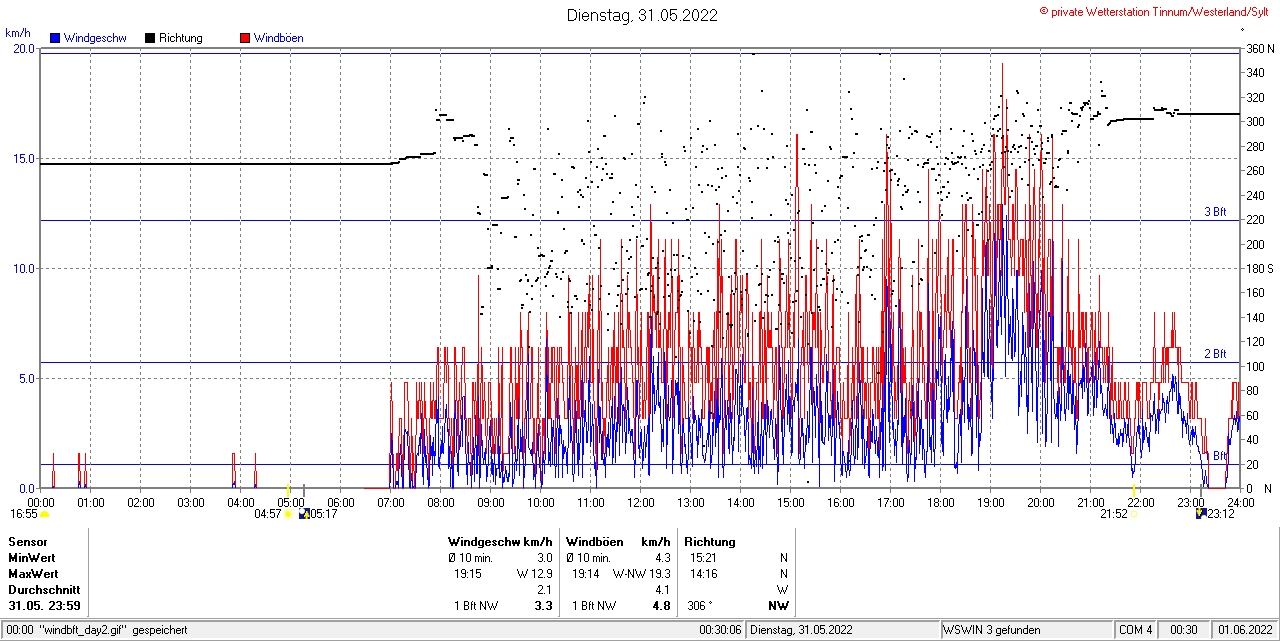1280x641 pixels.
Task: Click the MinWert row label
Action: [33, 558]
